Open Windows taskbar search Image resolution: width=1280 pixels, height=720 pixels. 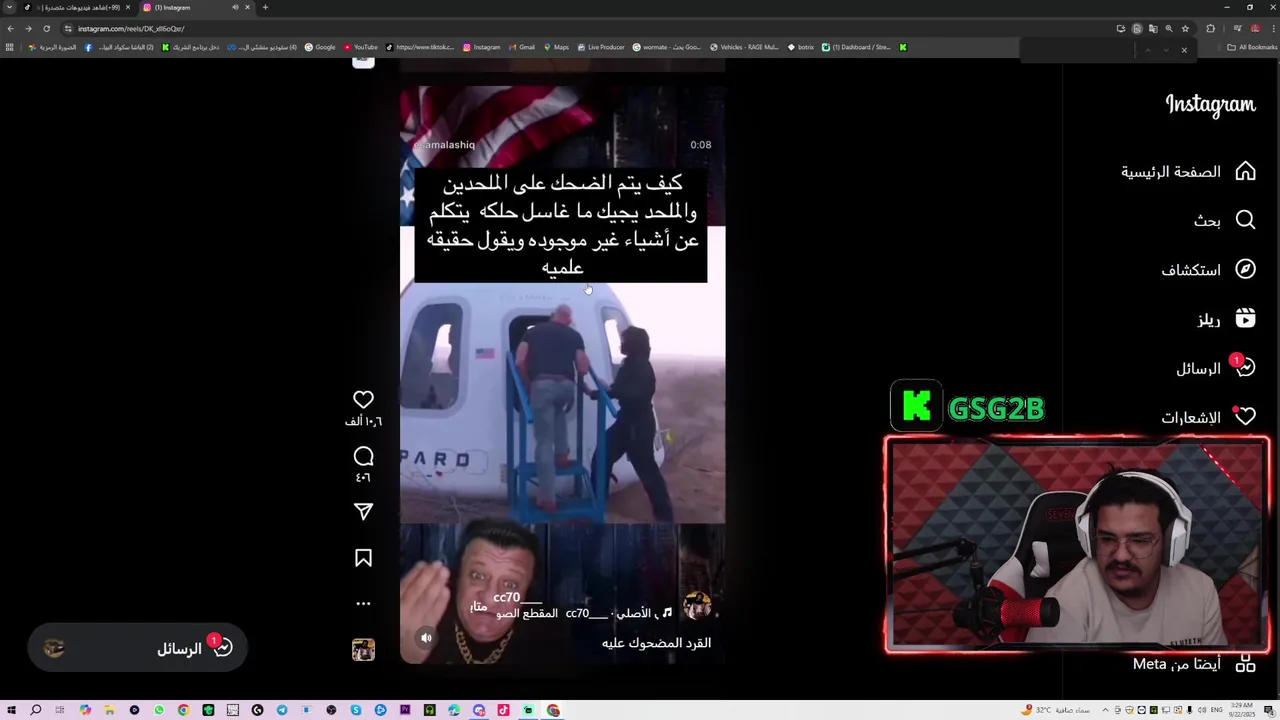[35, 710]
